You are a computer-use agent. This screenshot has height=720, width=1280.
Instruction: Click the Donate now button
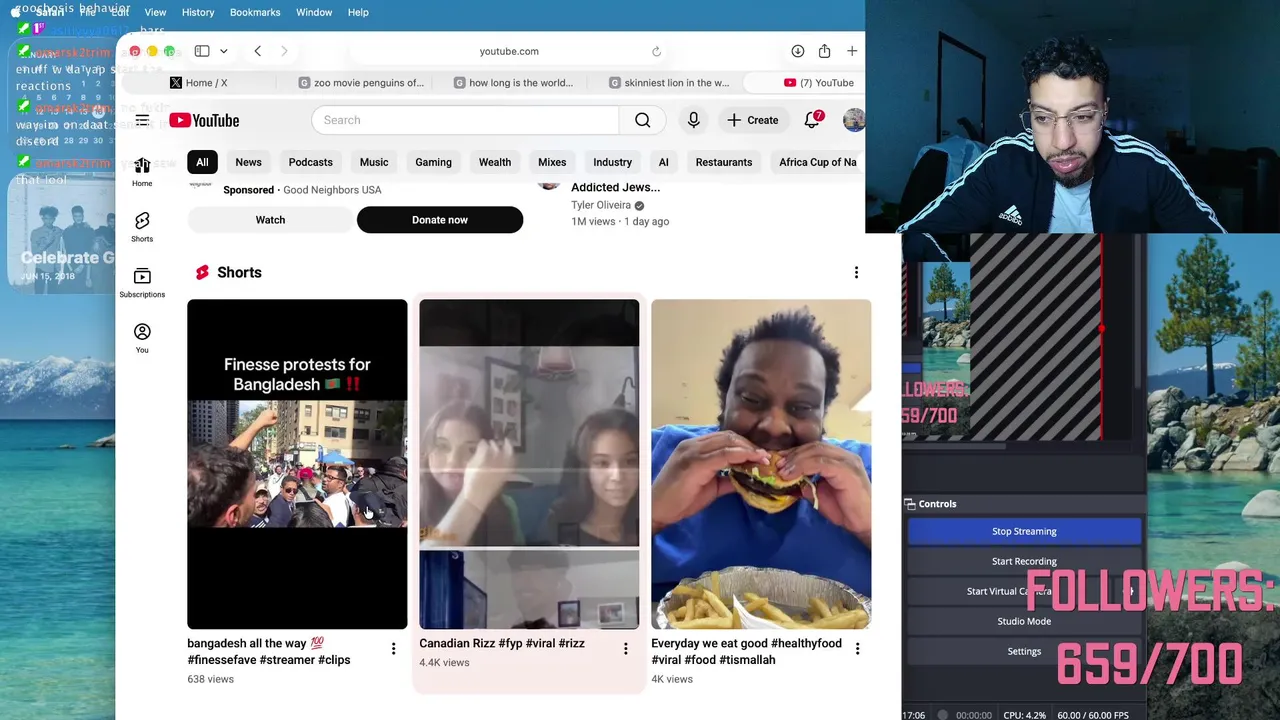coord(440,220)
